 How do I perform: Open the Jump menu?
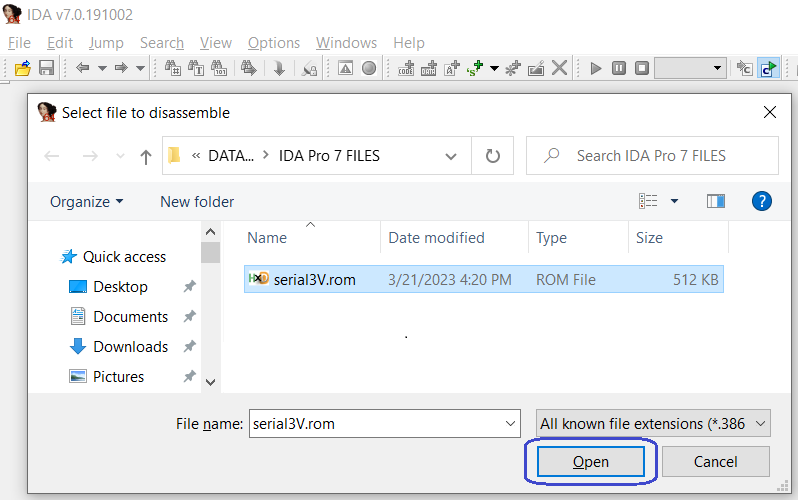[x=106, y=43]
